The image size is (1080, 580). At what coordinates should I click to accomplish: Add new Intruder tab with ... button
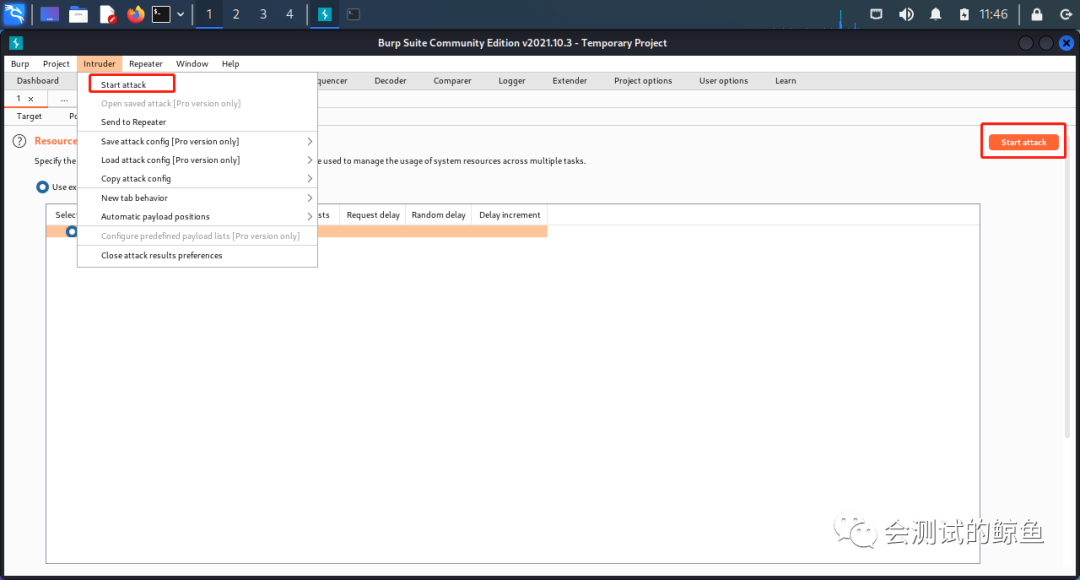64,99
